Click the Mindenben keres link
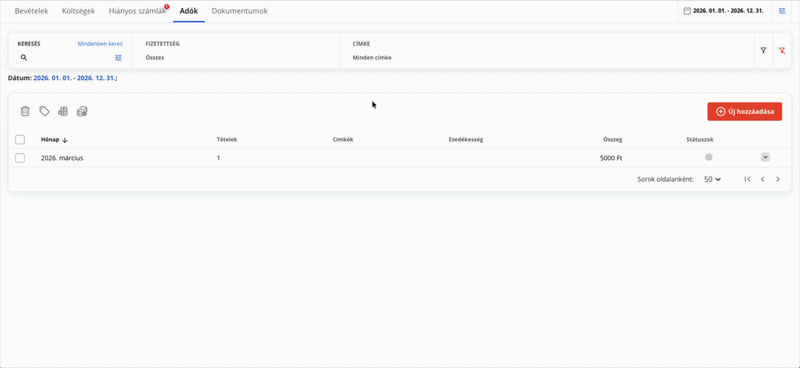Screen dimensions: 800x368 [100, 44]
